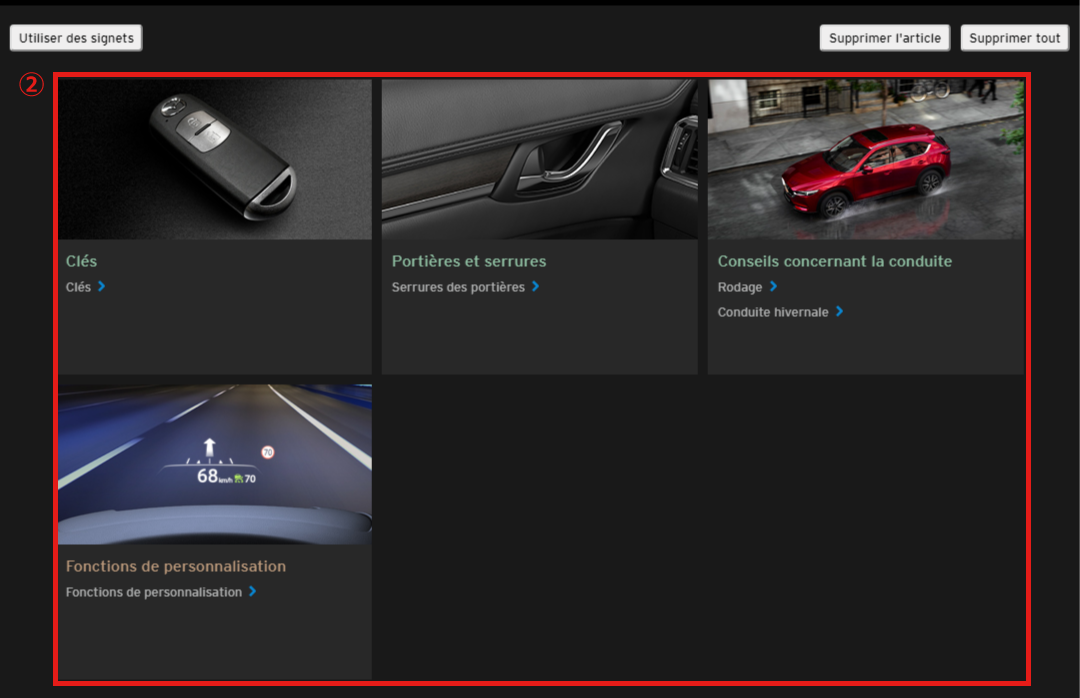Click chevron beside 'Fonctions de personnalisation' link
Screen dimensions: 1080x698
click(x=253, y=592)
